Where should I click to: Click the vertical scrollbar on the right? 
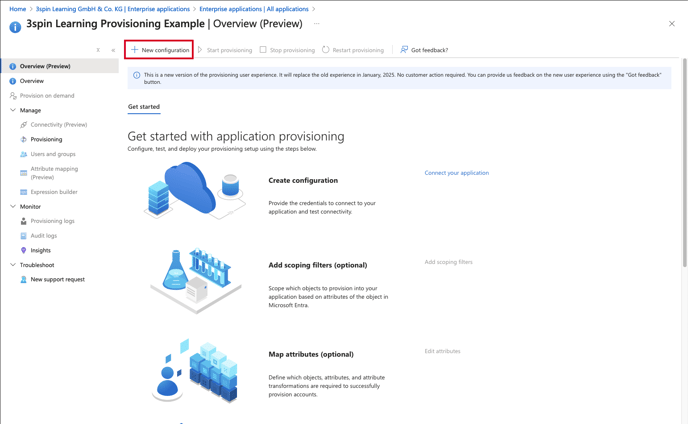point(684,162)
